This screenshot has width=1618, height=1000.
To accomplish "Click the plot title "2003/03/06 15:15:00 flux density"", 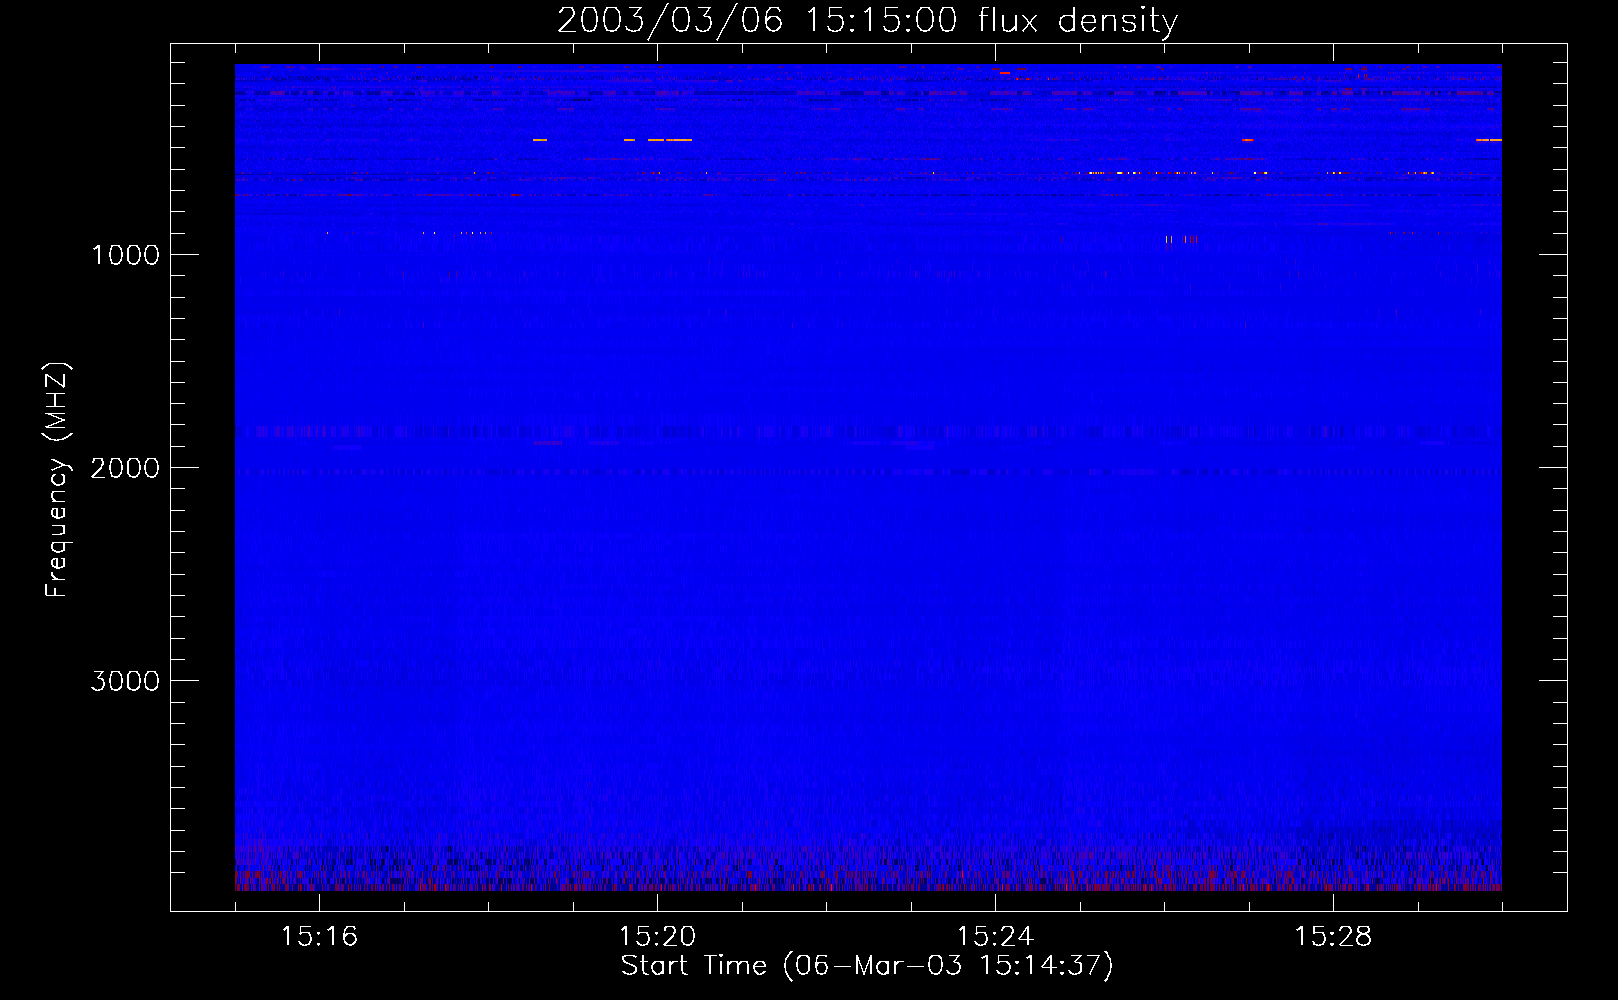I will pyautogui.click(x=867, y=21).
